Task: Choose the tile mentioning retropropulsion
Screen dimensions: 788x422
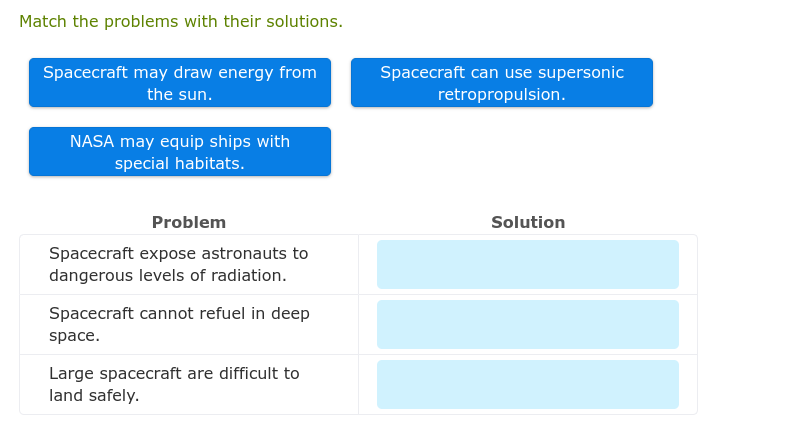Action: (x=502, y=83)
